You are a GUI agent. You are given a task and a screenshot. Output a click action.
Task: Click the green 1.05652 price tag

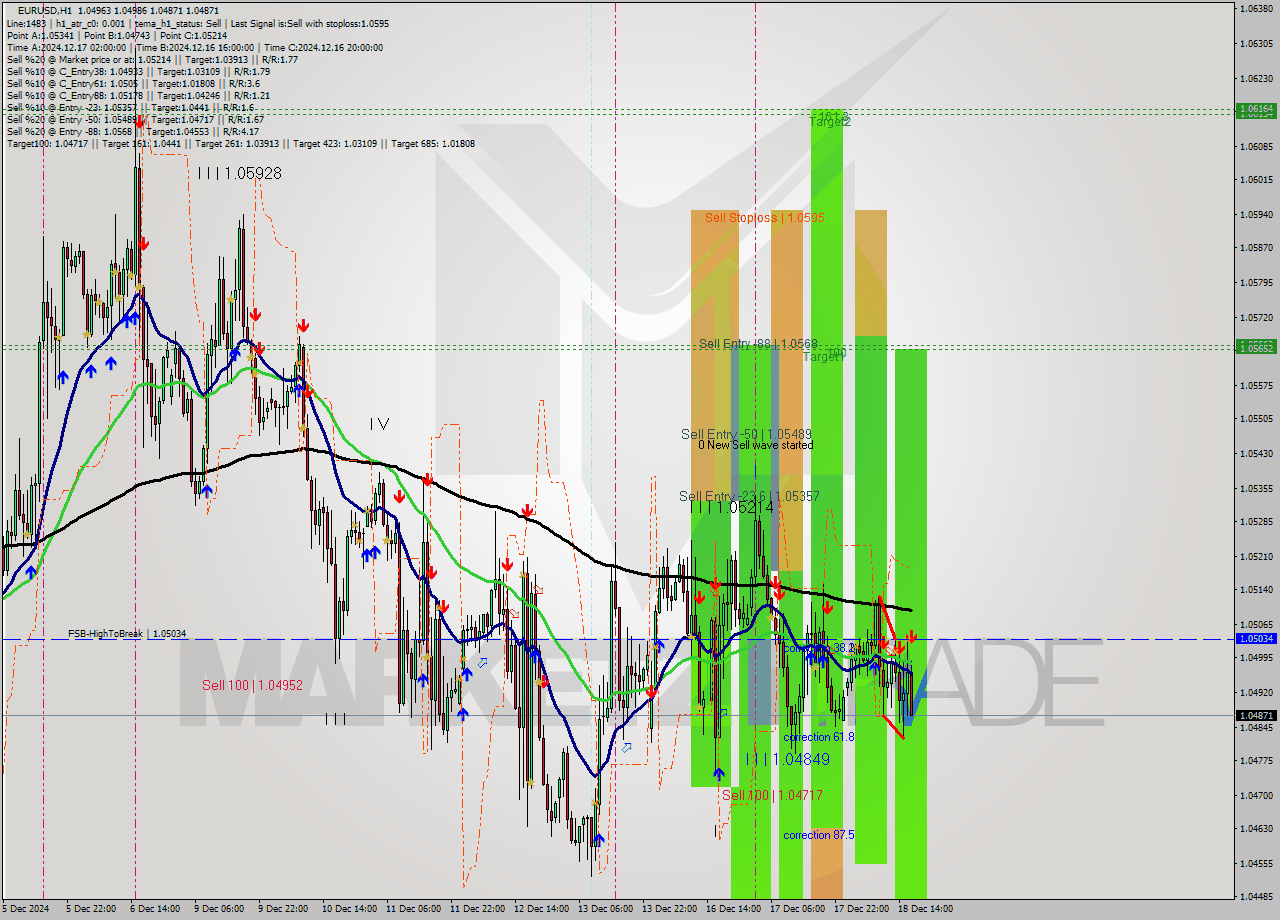coord(1256,347)
